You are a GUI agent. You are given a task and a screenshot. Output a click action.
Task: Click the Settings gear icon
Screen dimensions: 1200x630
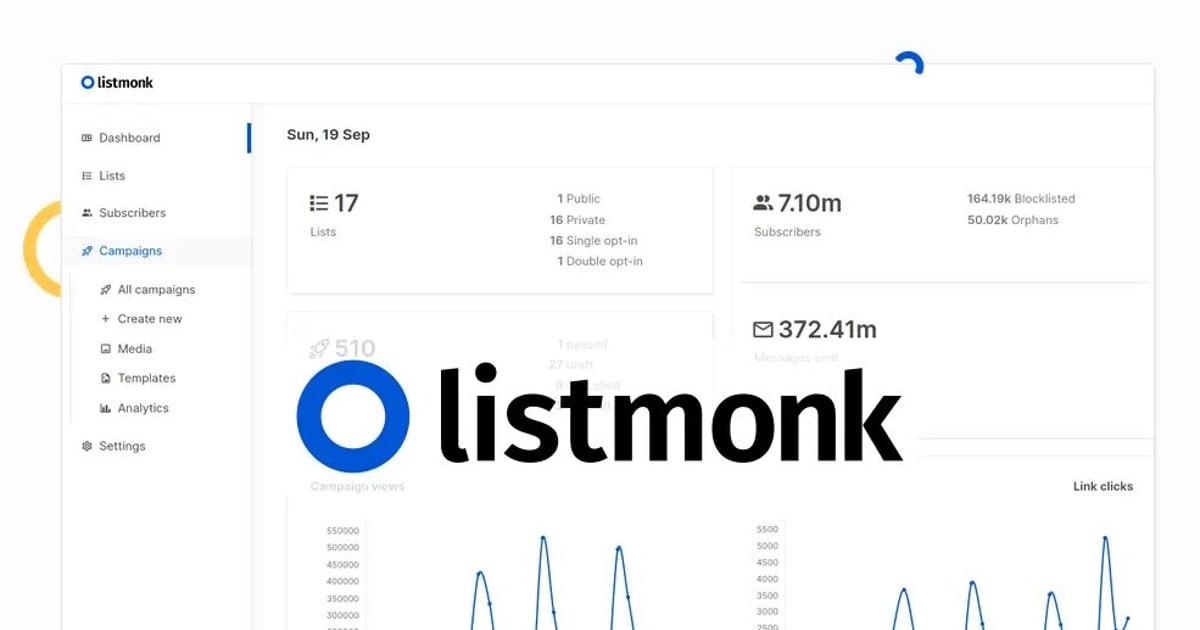coord(87,446)
